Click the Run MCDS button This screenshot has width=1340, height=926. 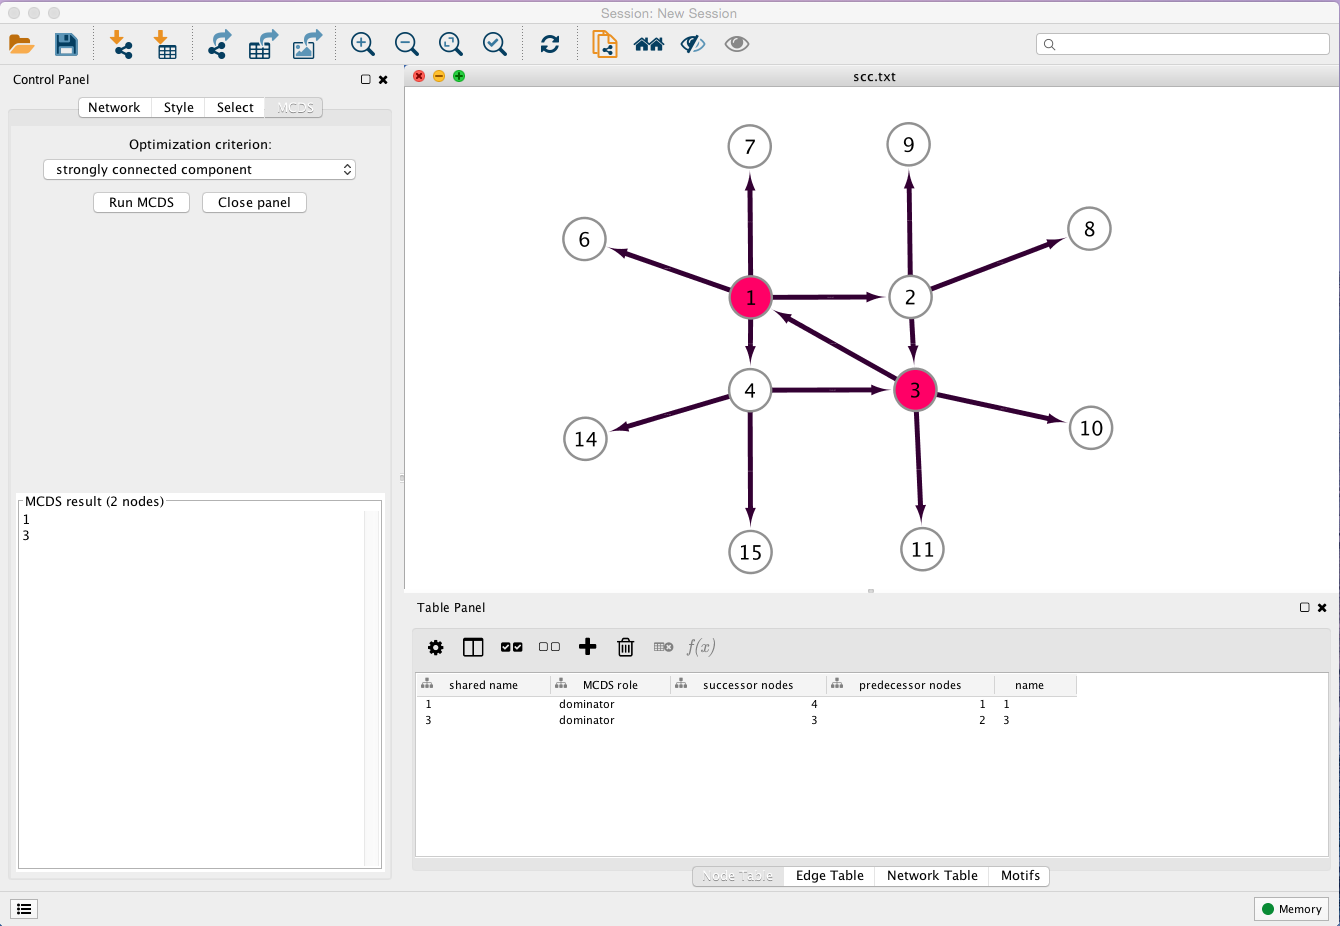coord(141,203)
